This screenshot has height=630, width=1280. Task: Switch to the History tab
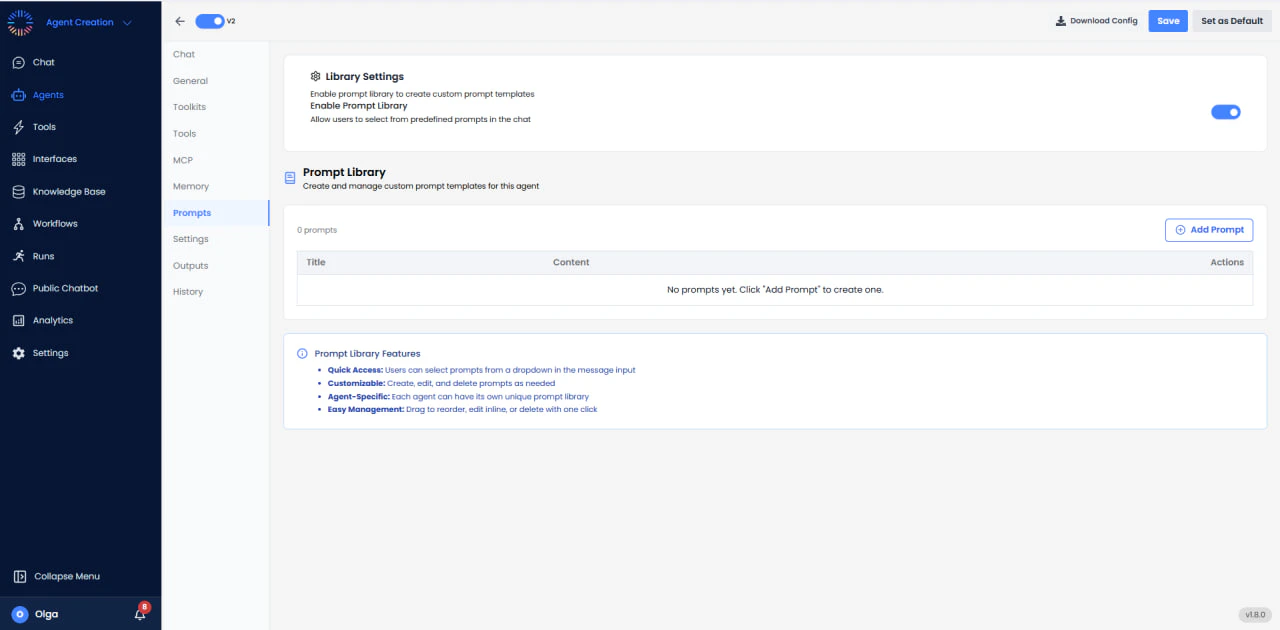tap(188, 291)
